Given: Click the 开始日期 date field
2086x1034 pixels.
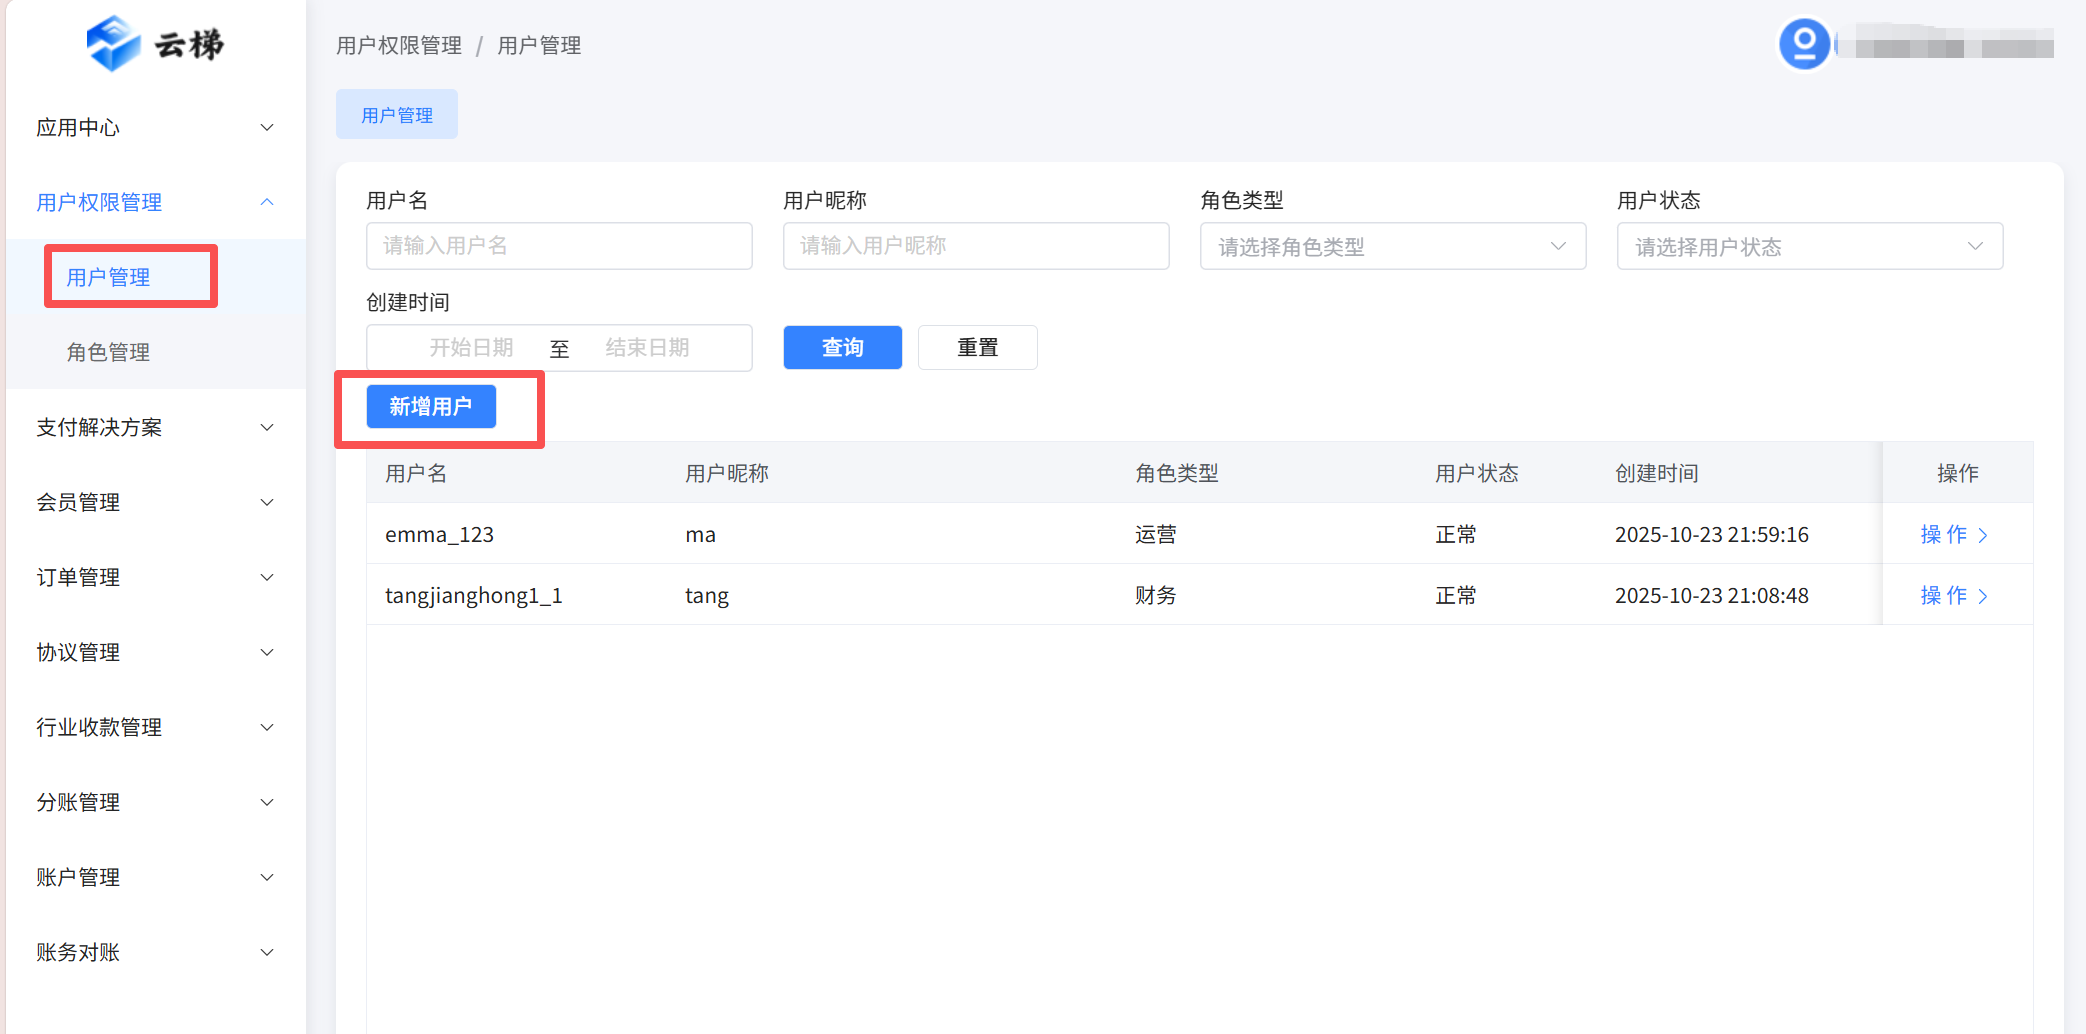Looking at the screenshot, I should 471,348.
